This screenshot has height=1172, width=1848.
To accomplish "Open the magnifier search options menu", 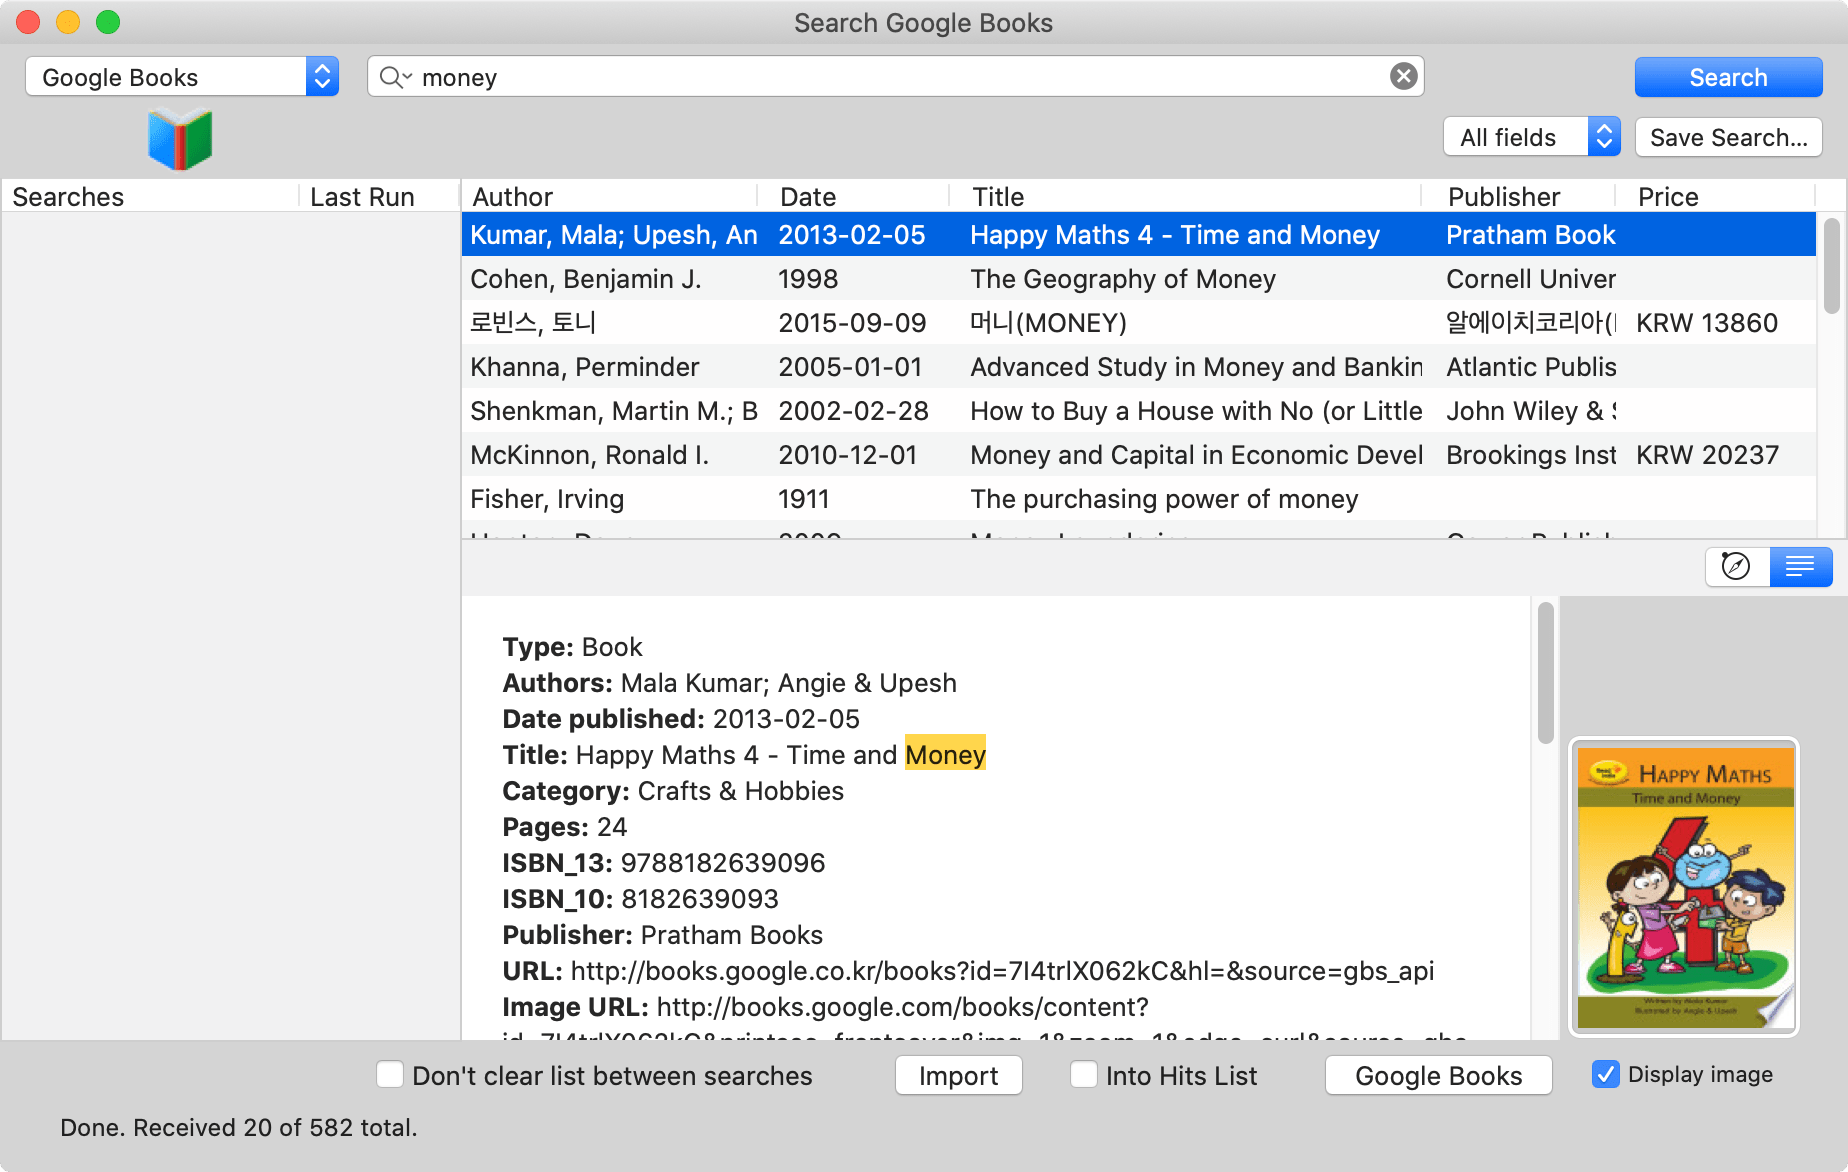I will (396, 77).
